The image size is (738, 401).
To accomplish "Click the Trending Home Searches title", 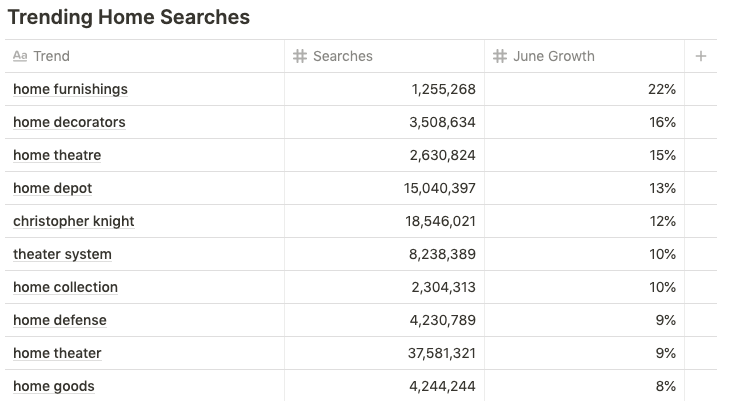I will click(x=128, y=17).
